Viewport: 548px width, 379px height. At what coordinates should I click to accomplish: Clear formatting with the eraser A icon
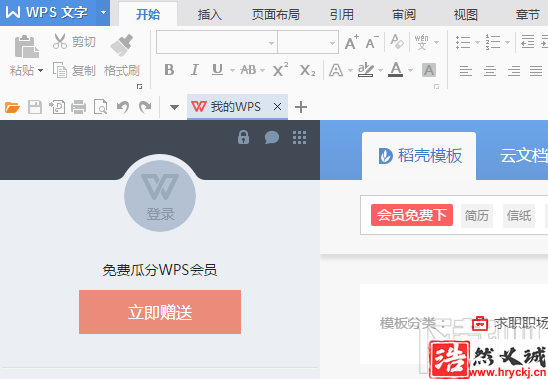(x=397, y=41)
